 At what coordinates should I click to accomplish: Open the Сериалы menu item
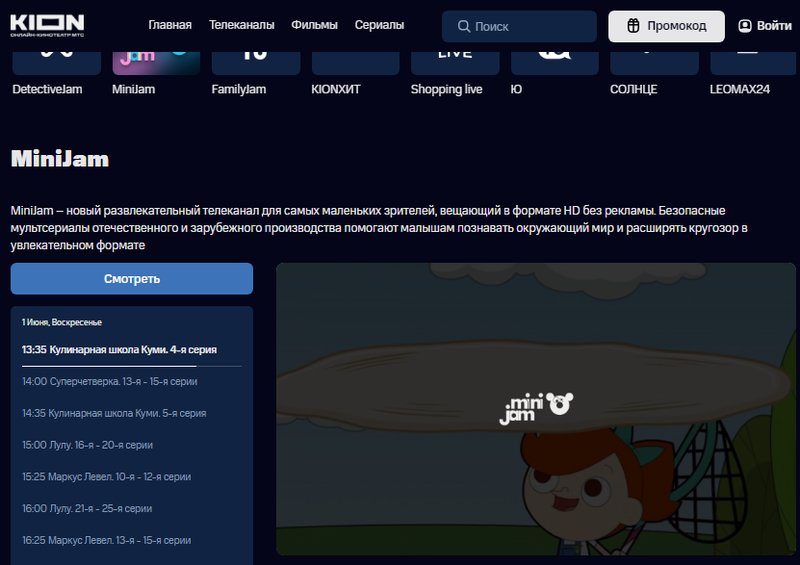[379, 26]
